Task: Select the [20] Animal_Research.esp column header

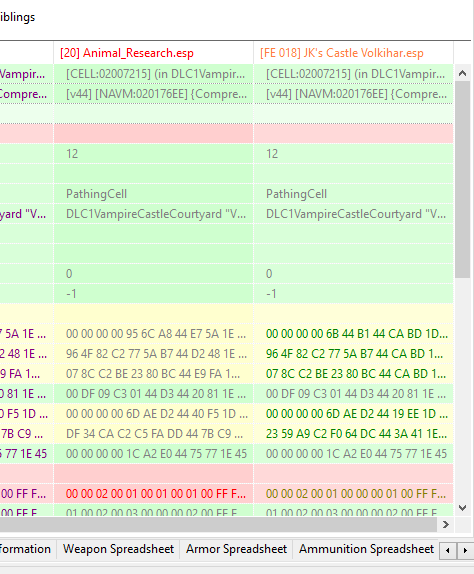Action: pos(153,53)
